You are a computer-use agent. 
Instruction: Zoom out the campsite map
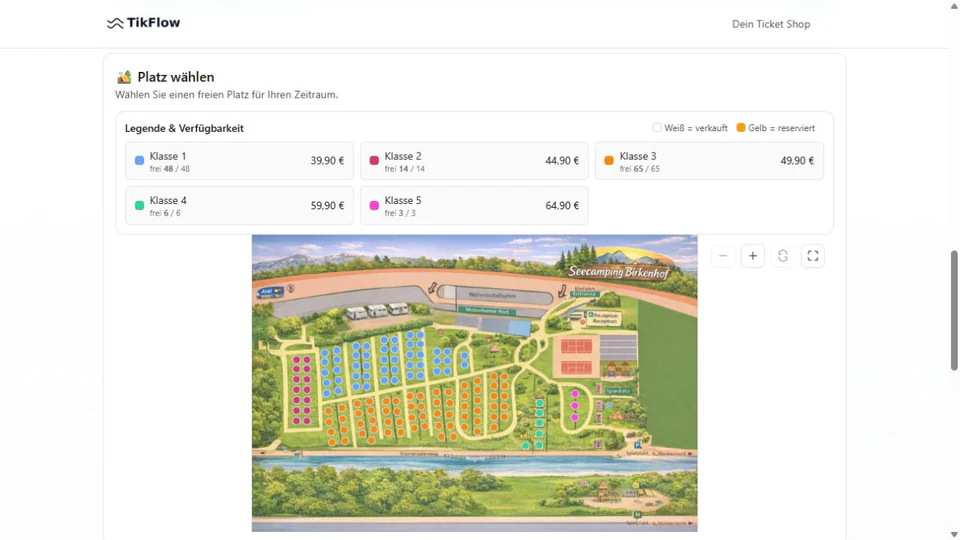coord(722,256)
